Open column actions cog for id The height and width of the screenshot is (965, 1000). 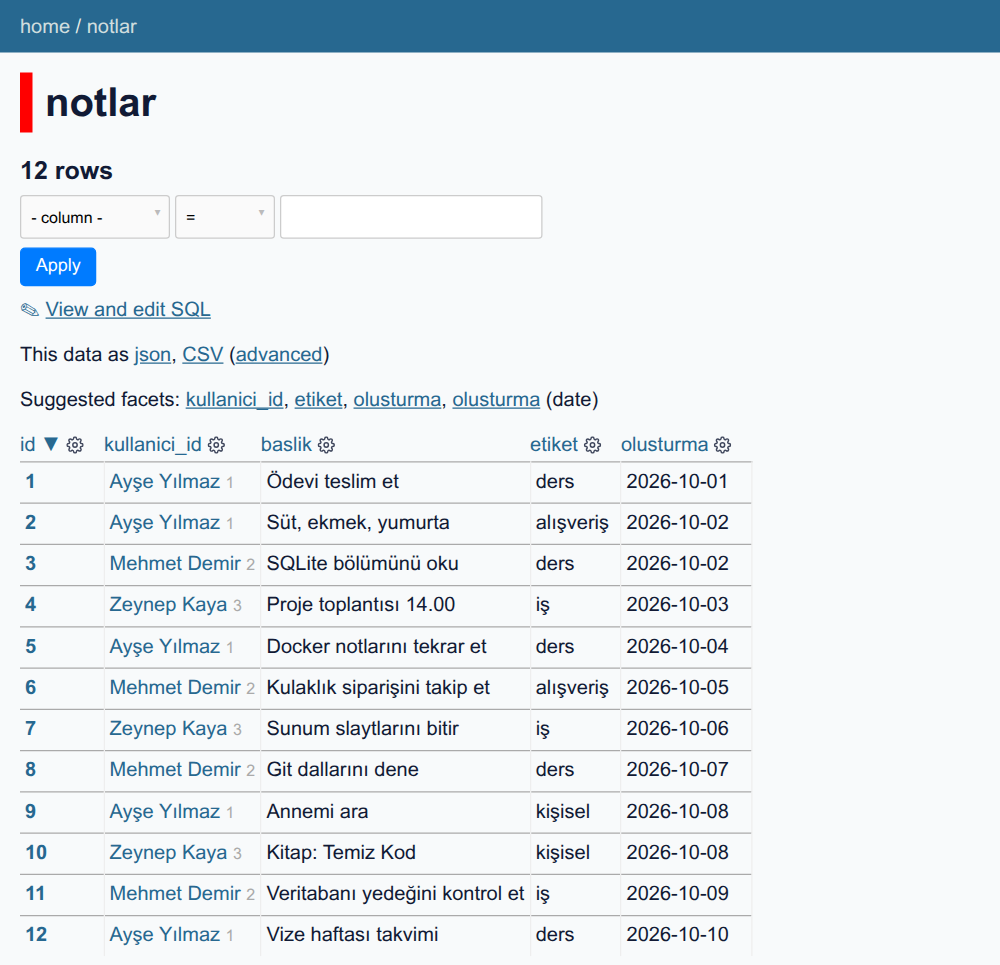[75, 445]
